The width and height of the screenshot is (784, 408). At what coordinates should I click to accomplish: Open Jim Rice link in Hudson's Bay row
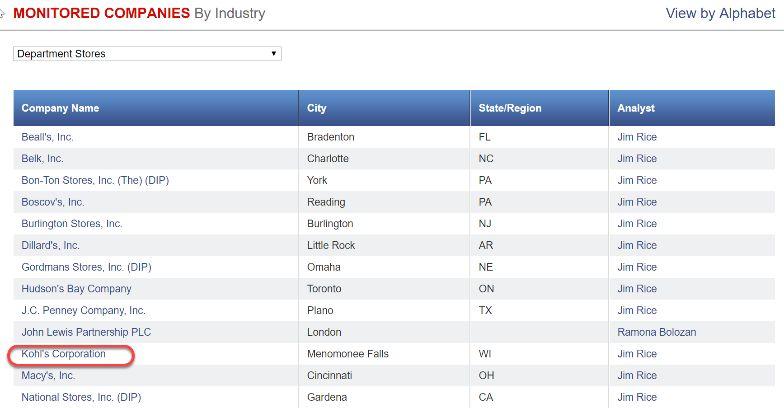[637, 288]
